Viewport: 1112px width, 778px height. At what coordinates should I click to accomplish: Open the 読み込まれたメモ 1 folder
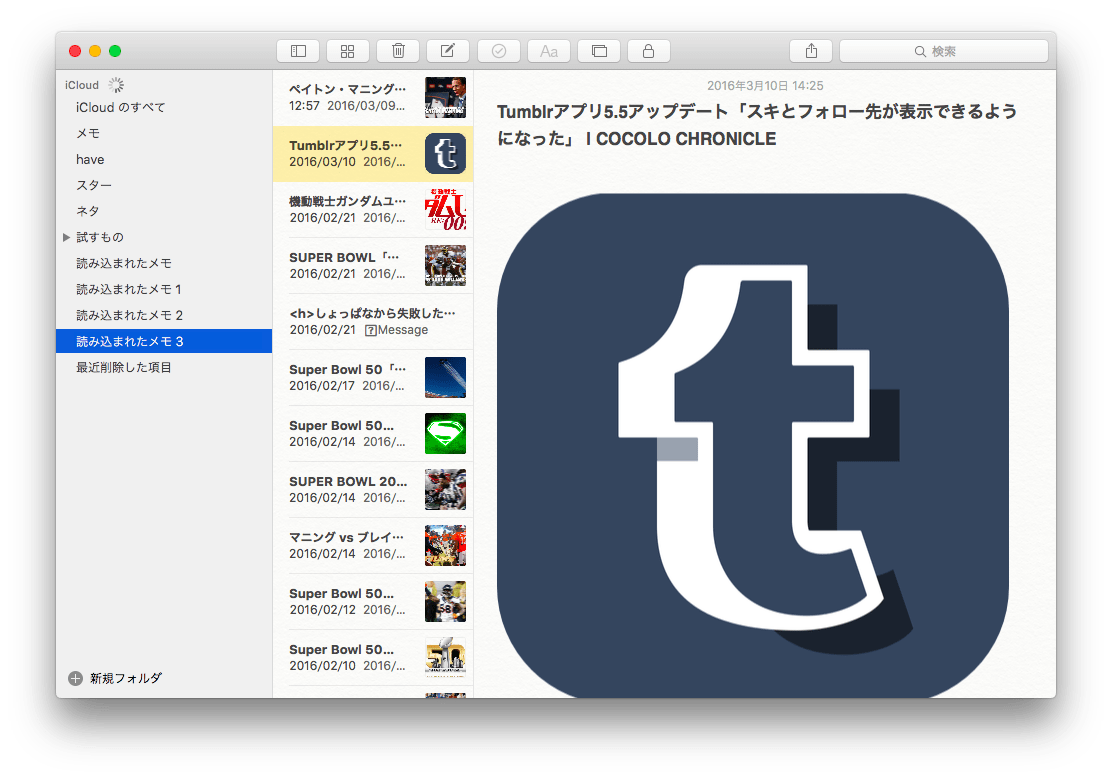click(x=164, y=289)
